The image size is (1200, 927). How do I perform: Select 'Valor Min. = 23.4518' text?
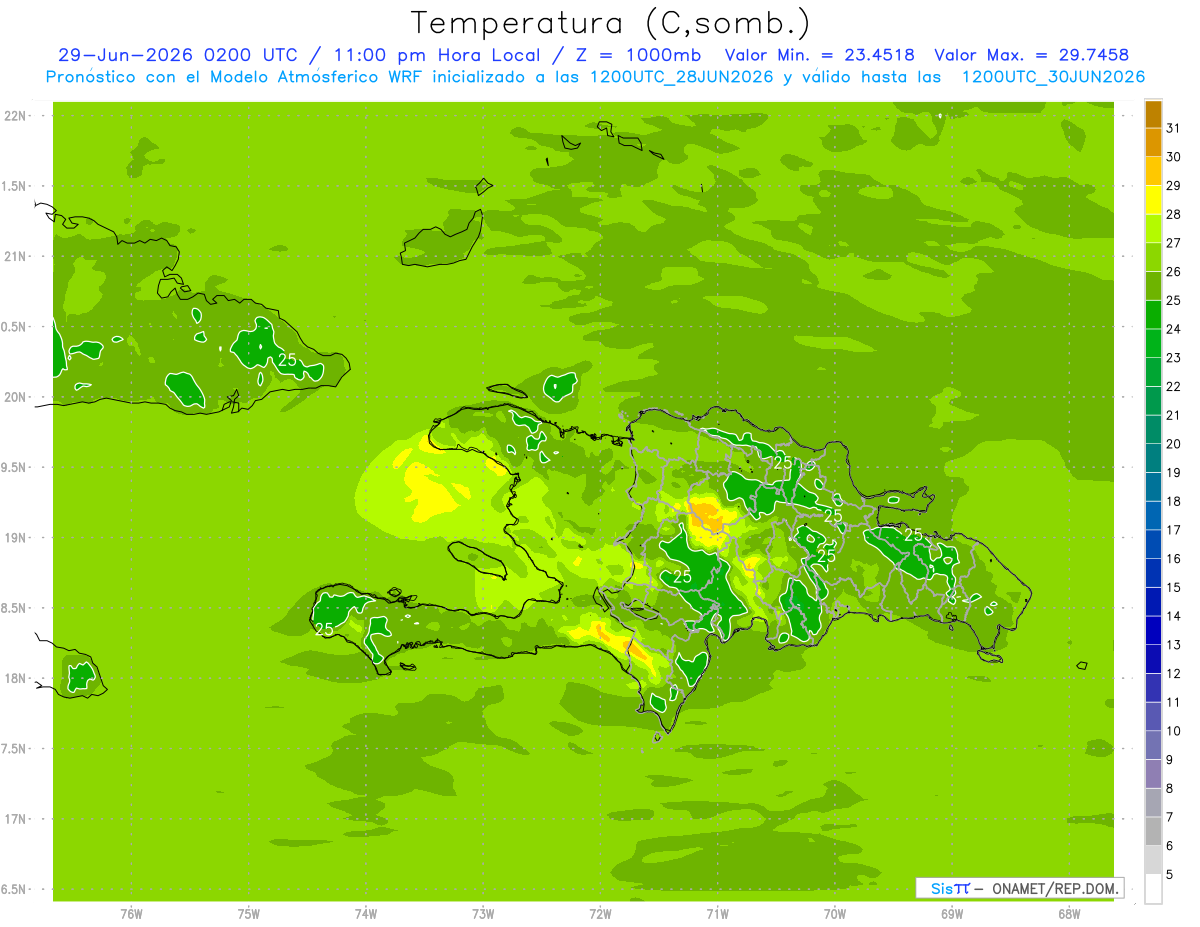pos(819,55)
